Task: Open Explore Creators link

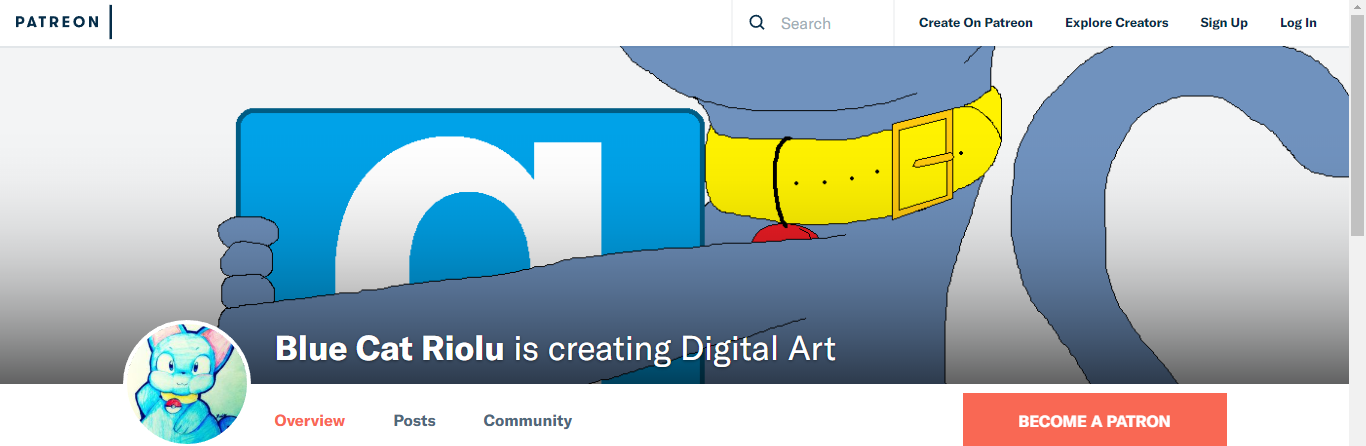Action: pyautogui.click(x=1116, y=23)
